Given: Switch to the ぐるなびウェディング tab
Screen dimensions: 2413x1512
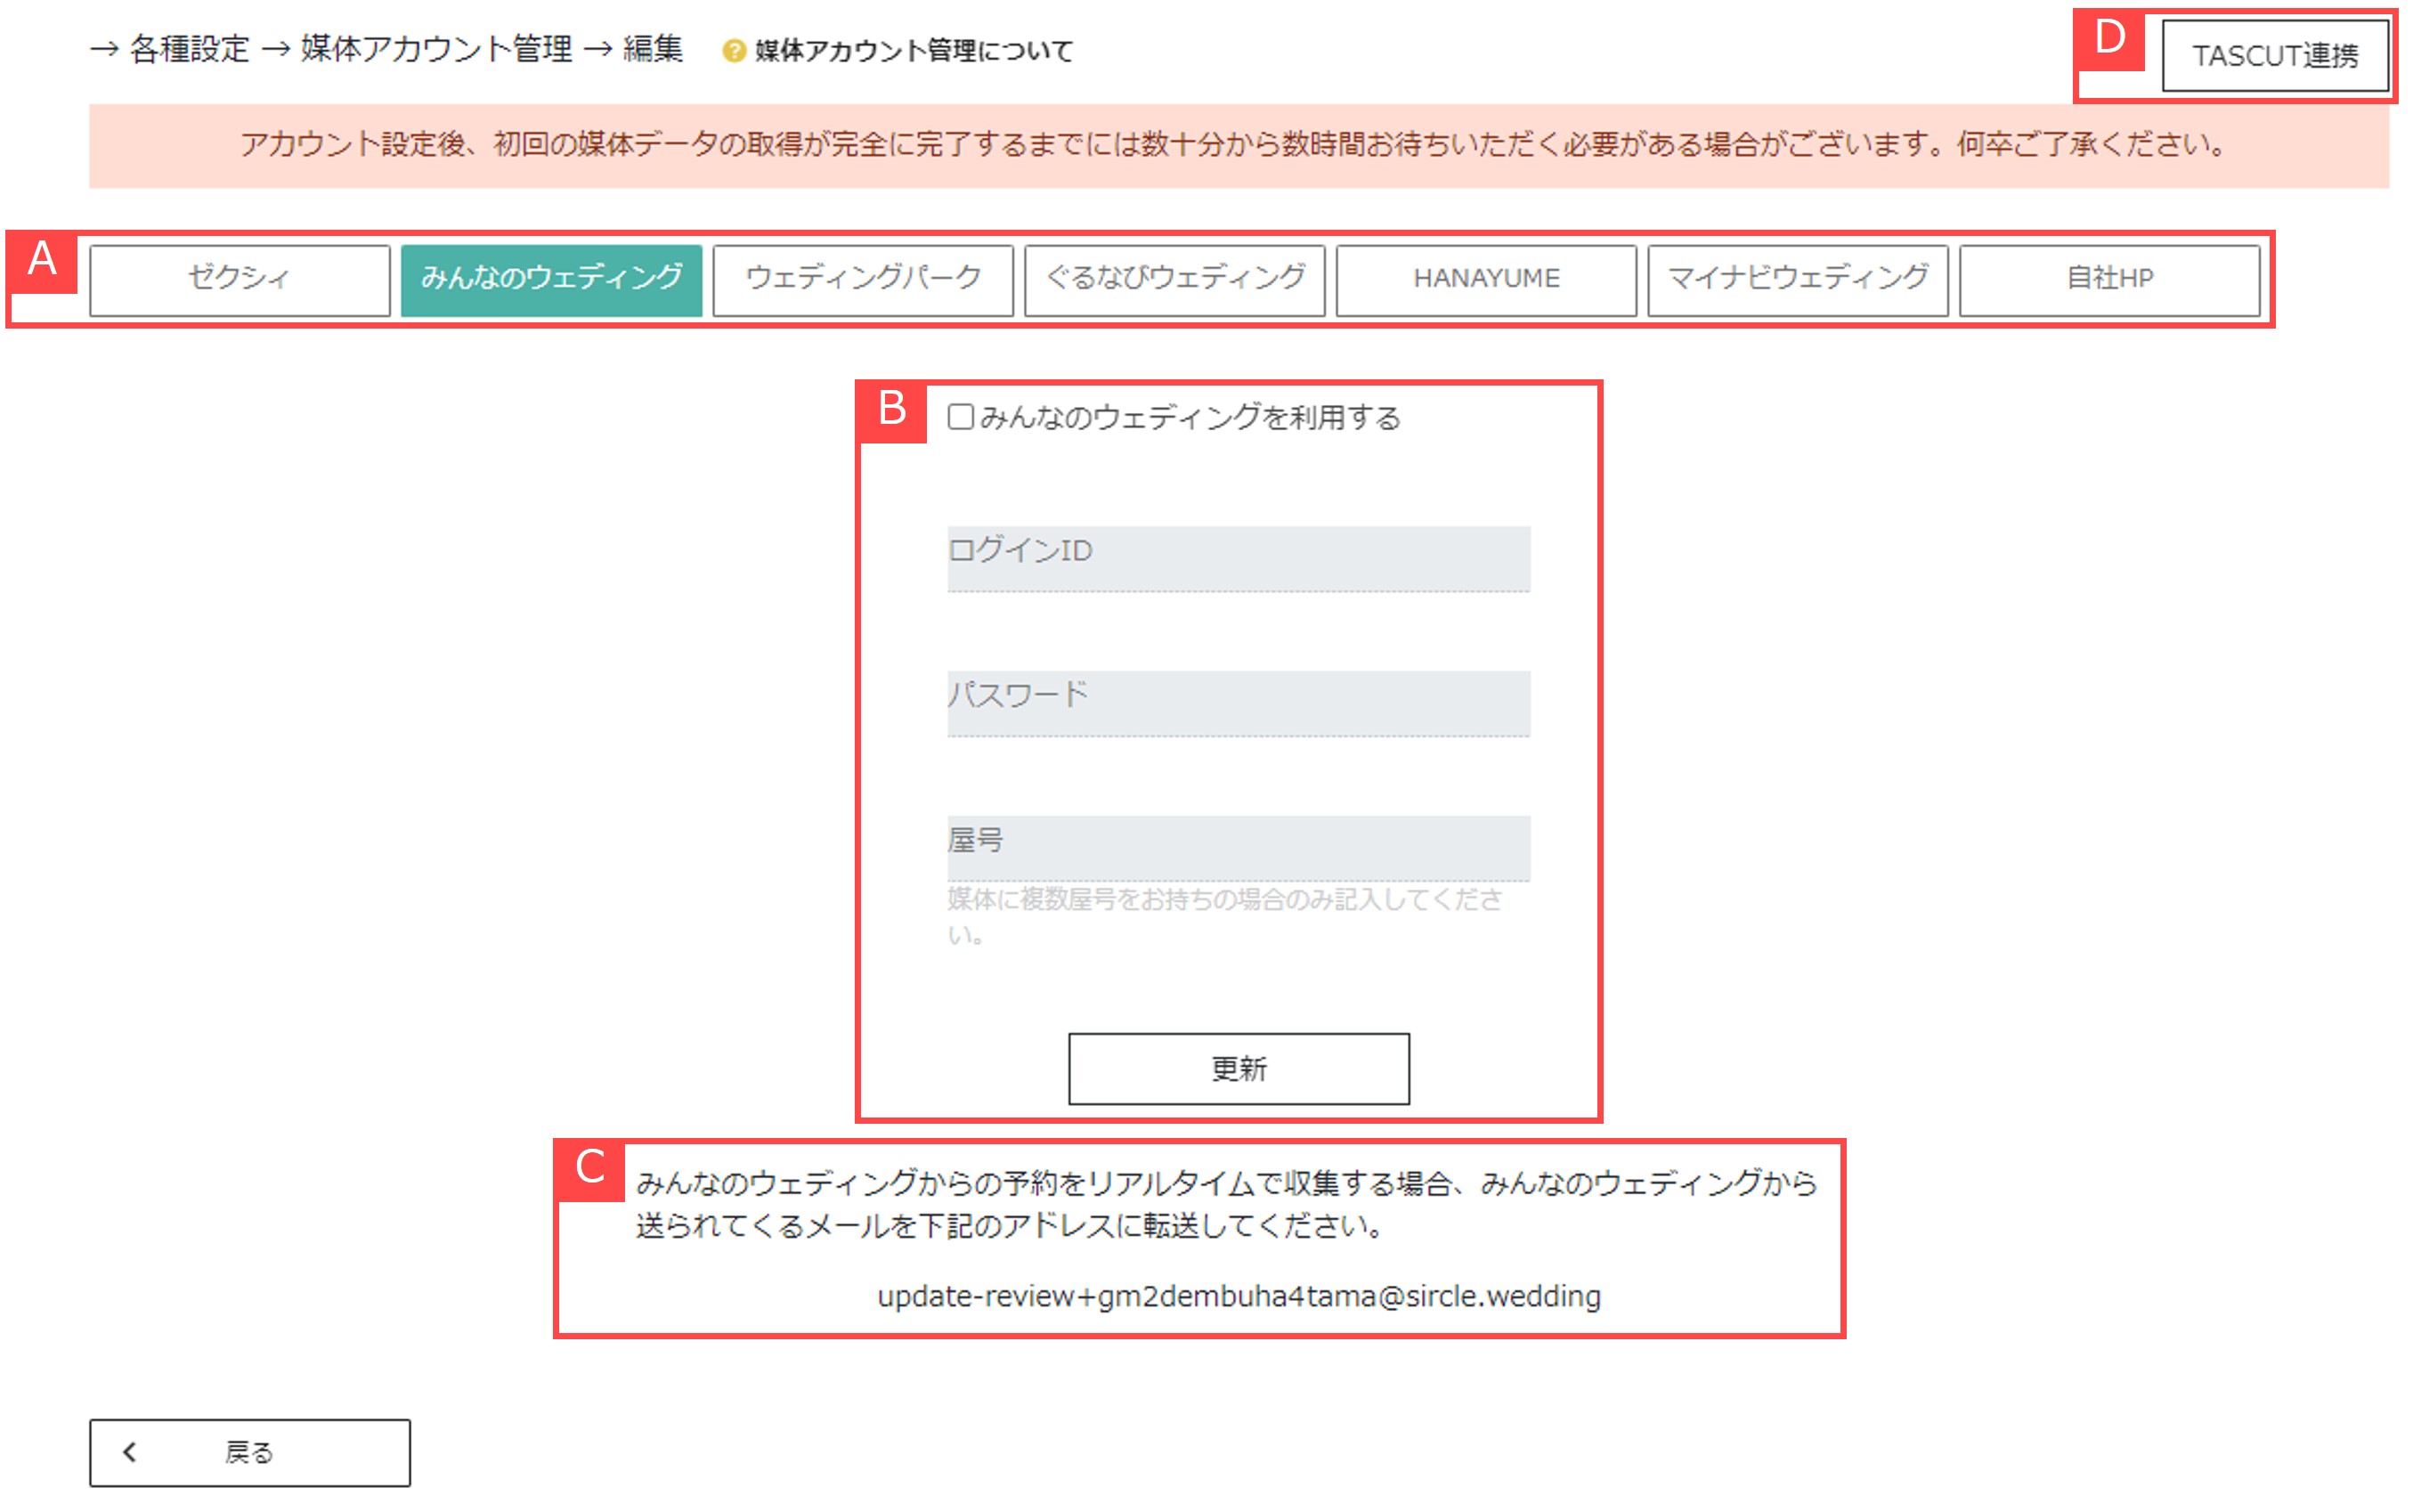Looking at the screenshot, I should tap(1174, 279).
